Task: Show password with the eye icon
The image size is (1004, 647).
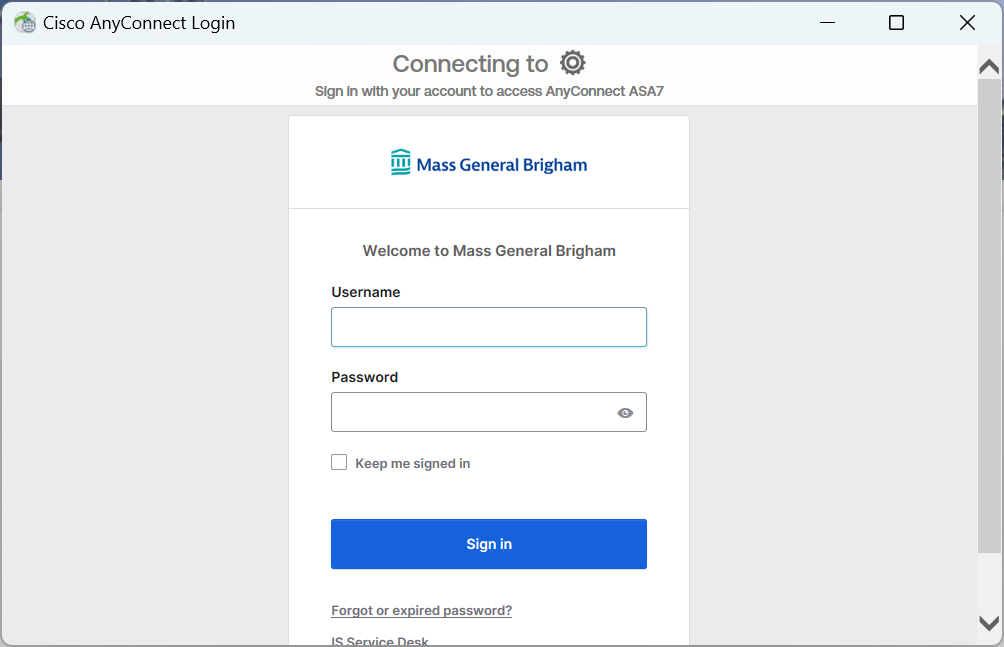Action: point(625,413)
